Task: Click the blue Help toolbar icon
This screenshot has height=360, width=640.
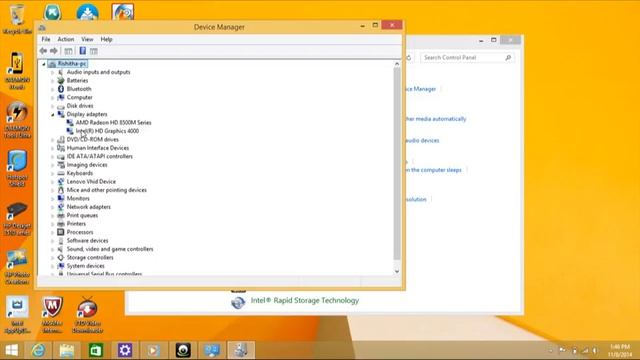Action: point(82,51)
